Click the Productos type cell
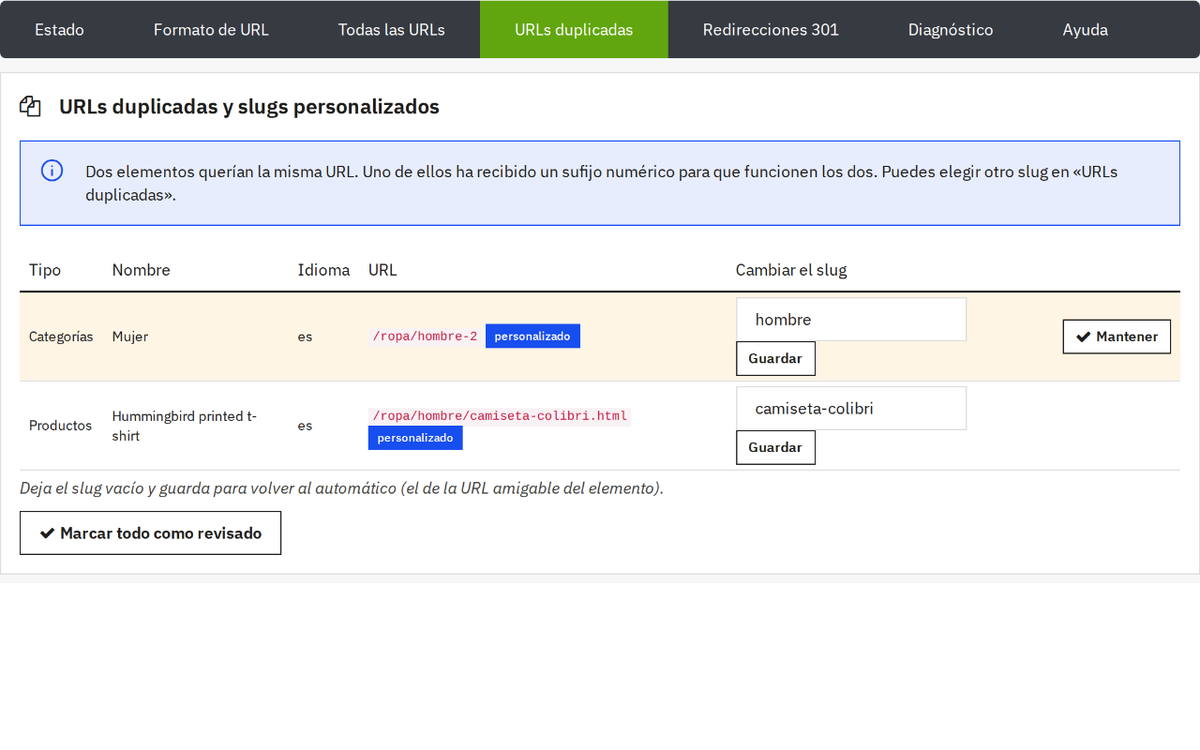The height and width of the screenshot is (750, 1200). [60, 425]
